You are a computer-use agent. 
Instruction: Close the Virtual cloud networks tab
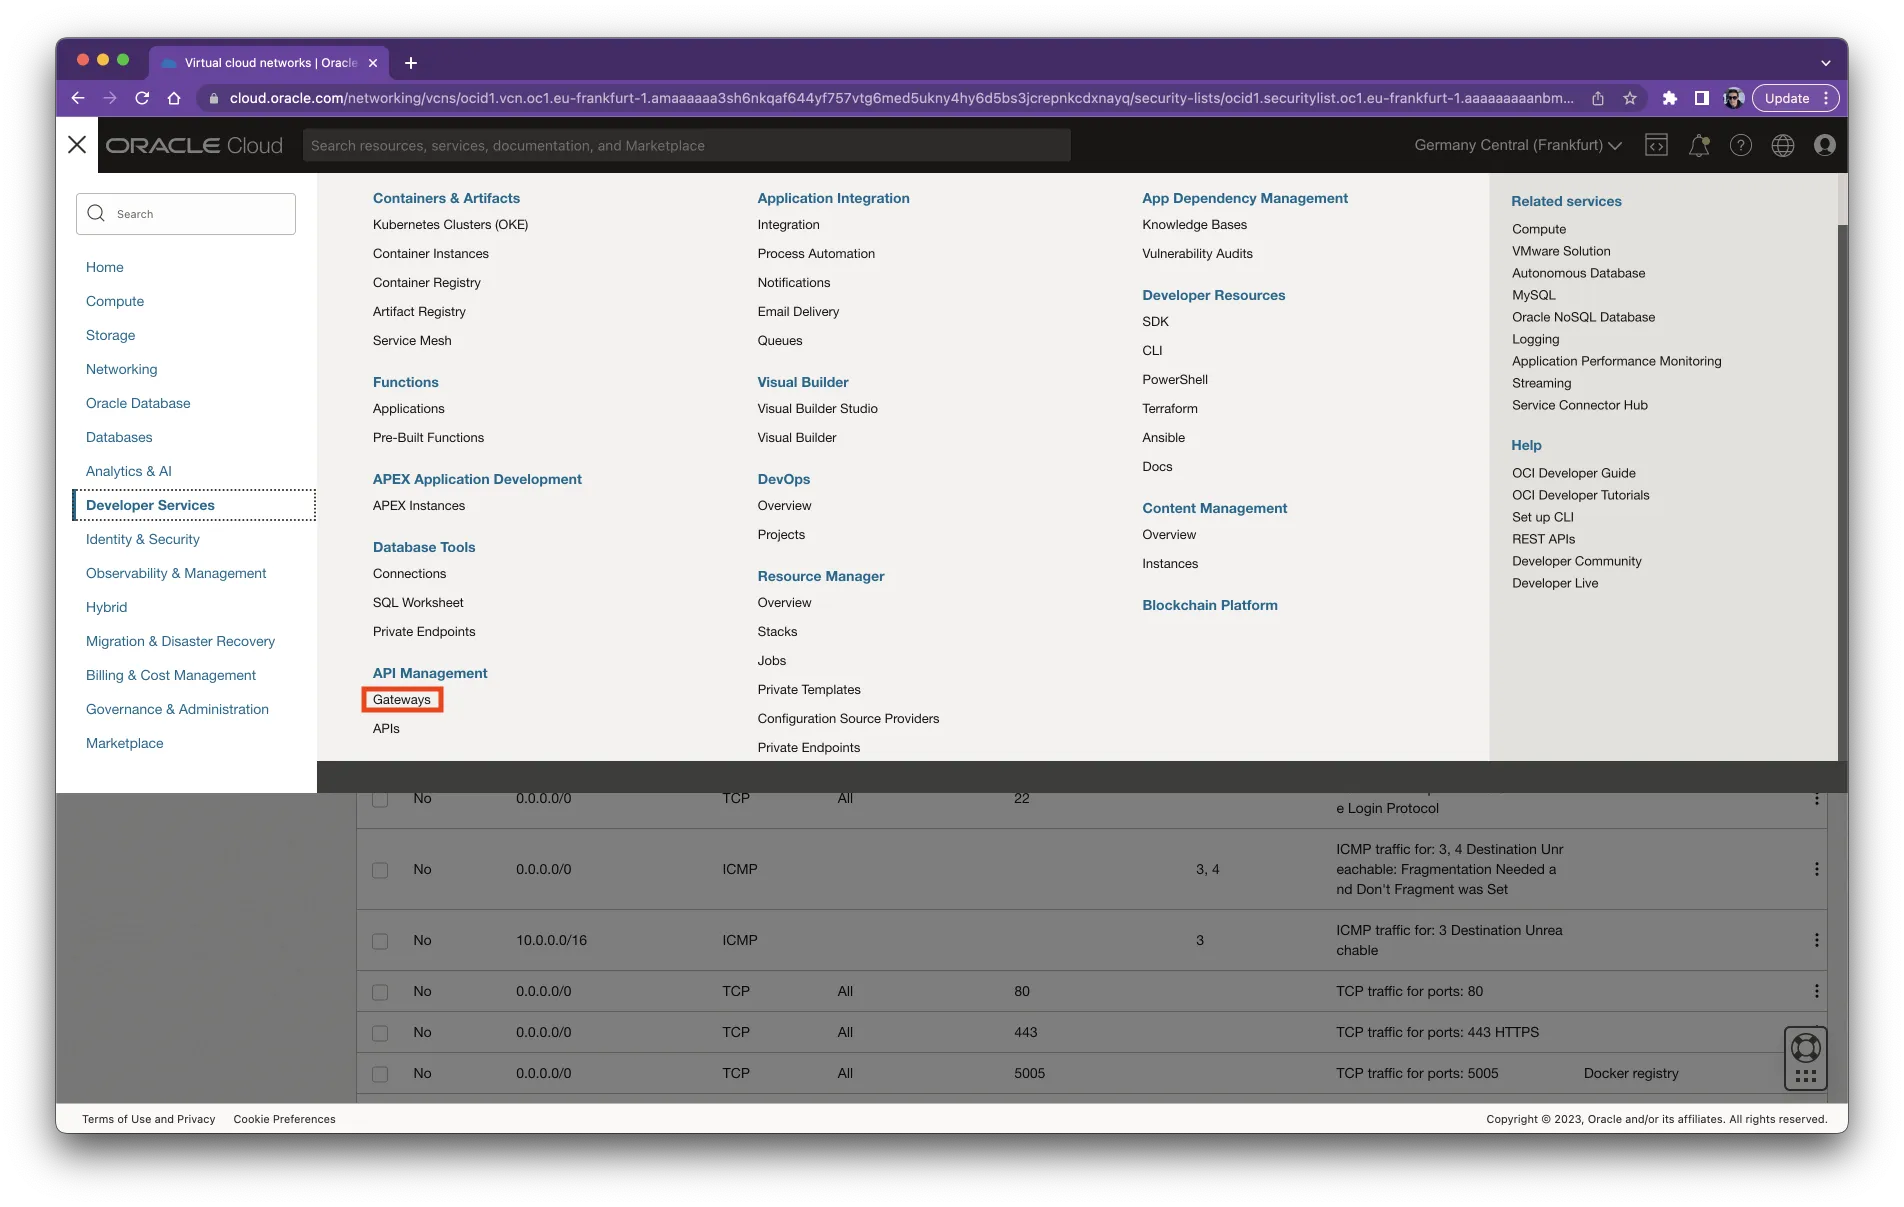(x=373, y=63)
